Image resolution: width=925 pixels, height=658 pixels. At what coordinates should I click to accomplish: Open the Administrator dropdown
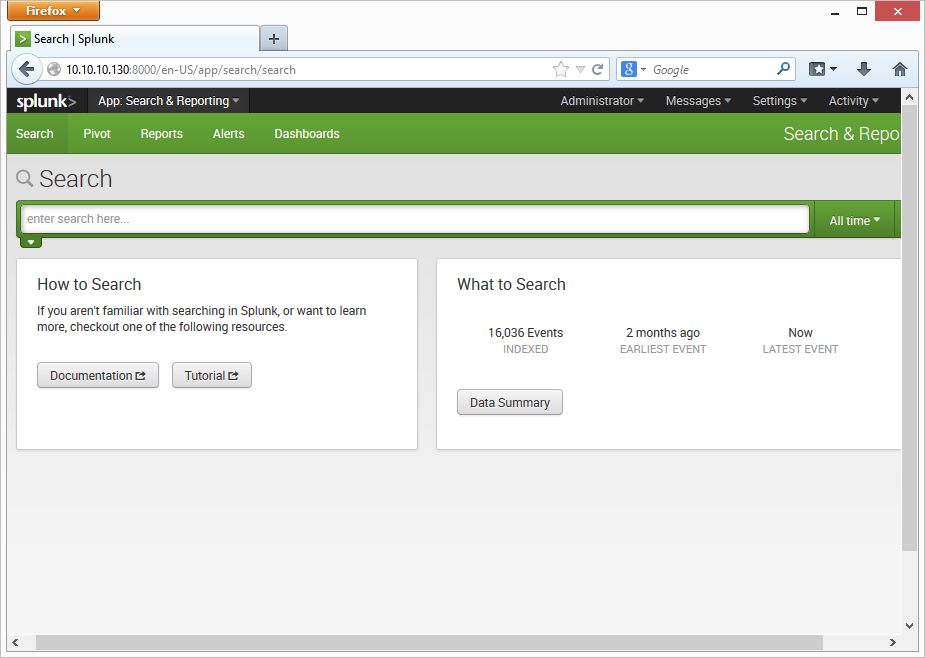point(602,101)
